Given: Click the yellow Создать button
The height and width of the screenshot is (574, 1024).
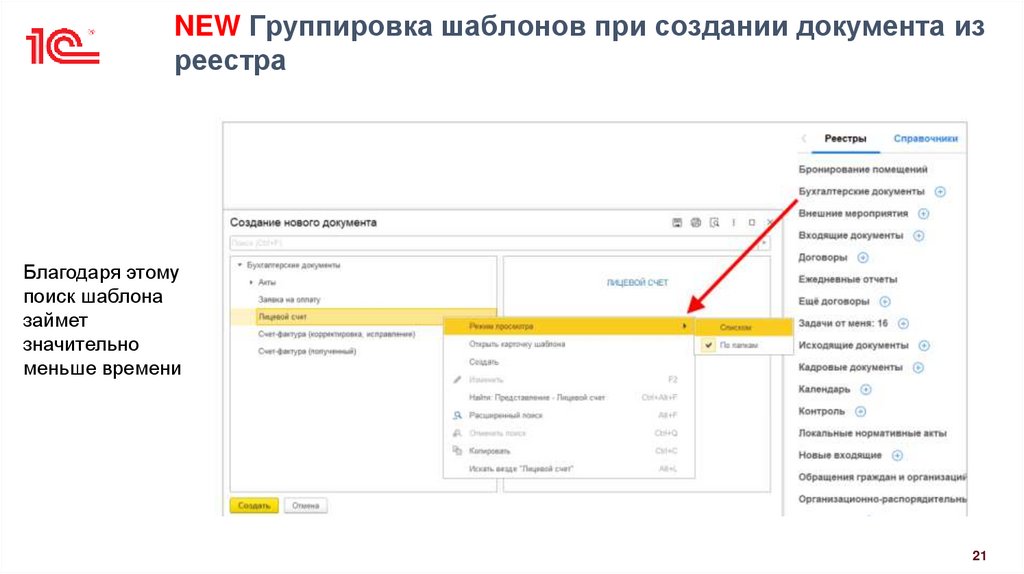Looking at the screenshot, I should click(254, 505).
